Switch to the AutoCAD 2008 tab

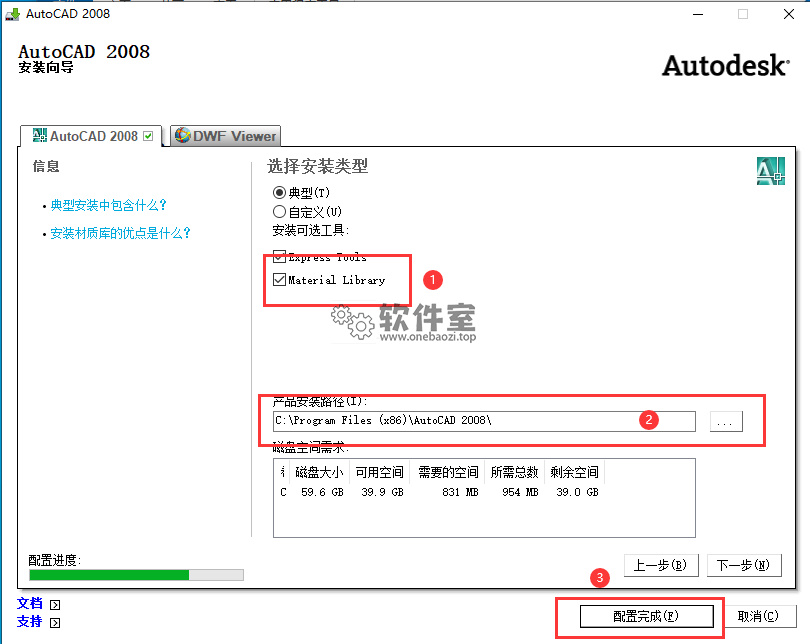tap(91, 136)
